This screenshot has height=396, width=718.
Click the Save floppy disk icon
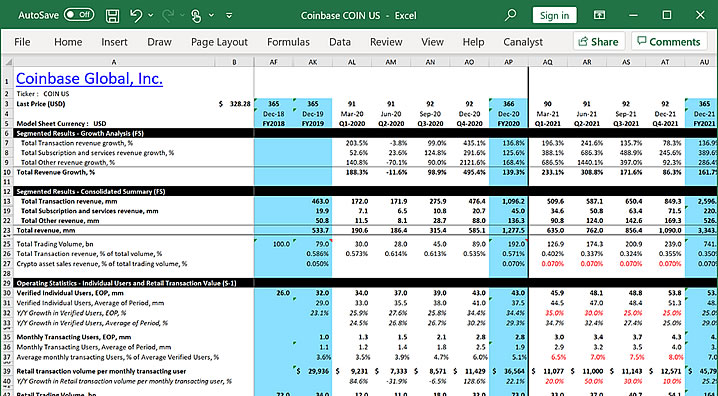click(x=113, y=16)
